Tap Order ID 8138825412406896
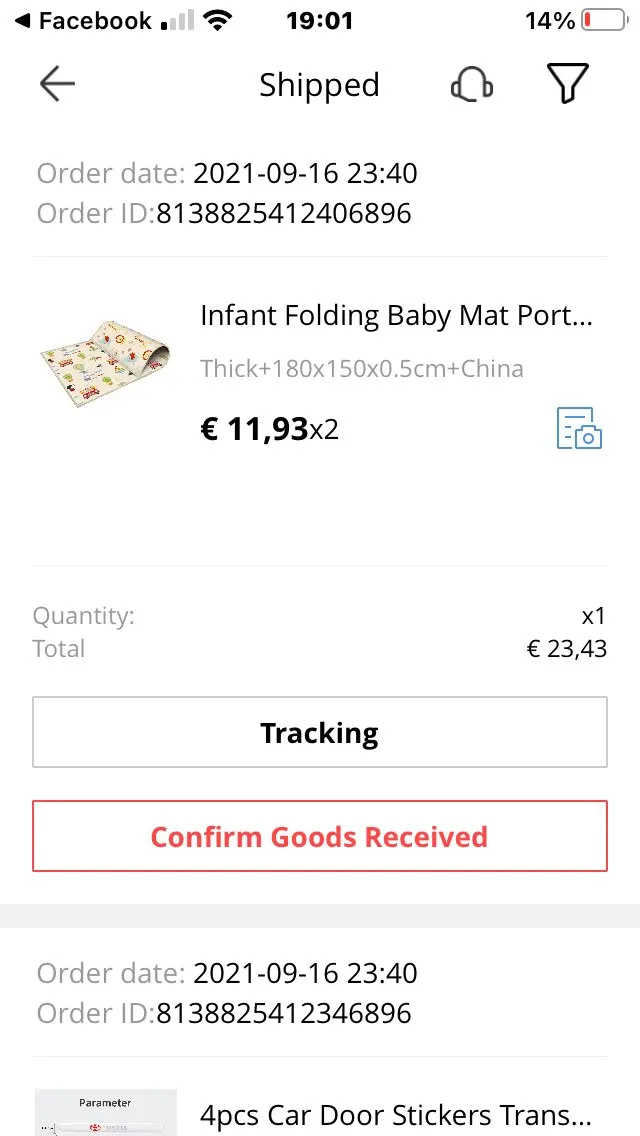640x1136 pixels. point(284,214)
